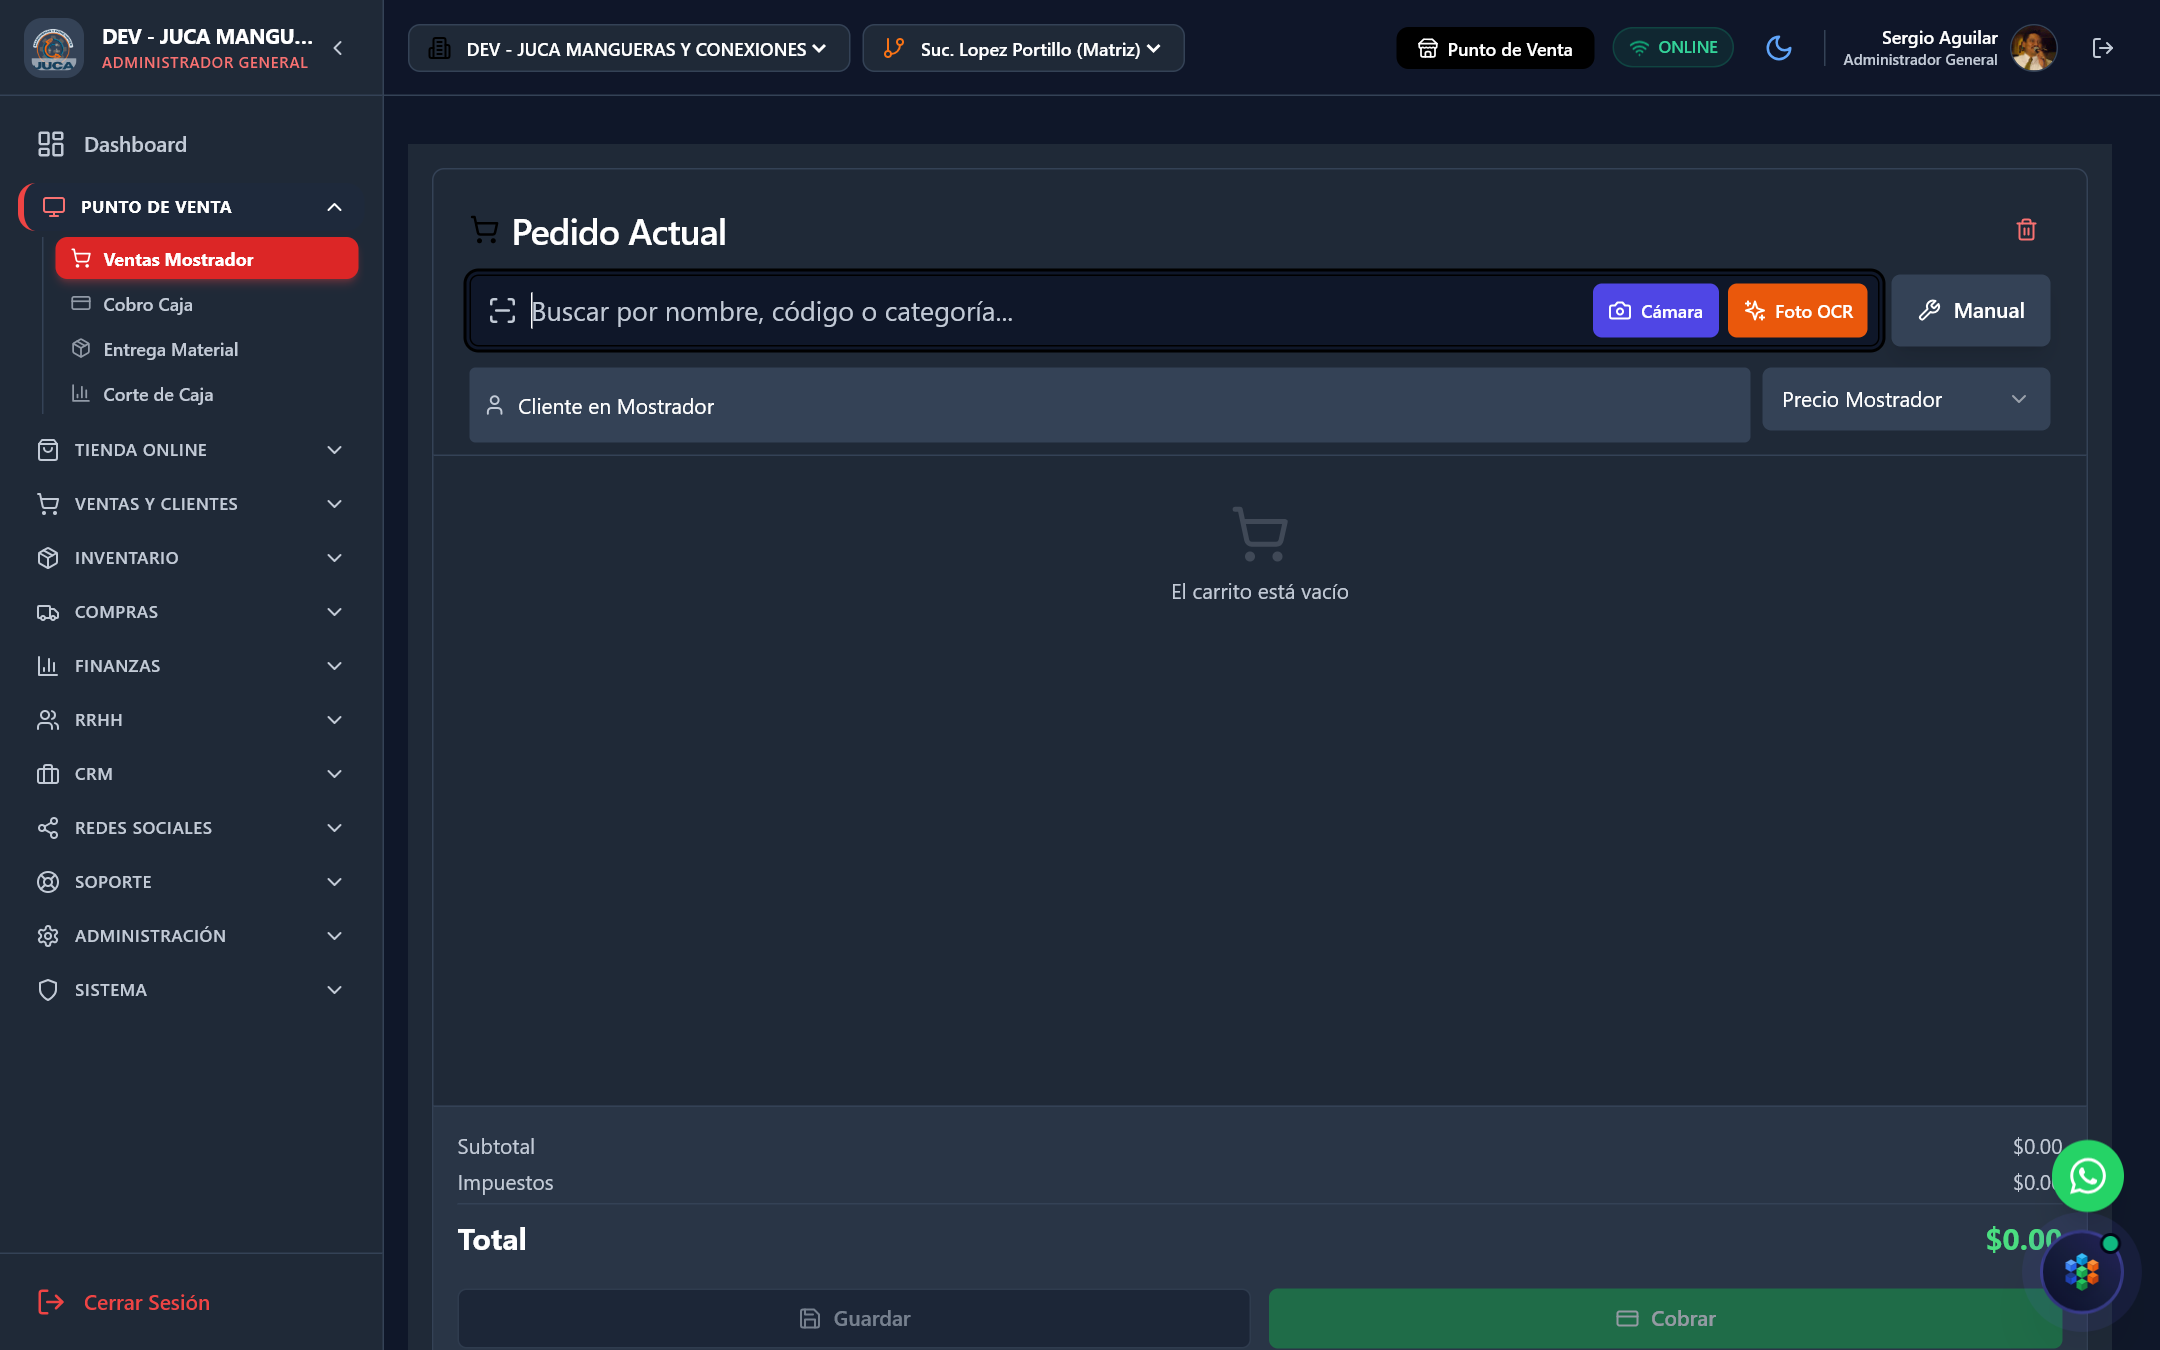
Task: Click 'El carrito está vacío' message
Action: tap(1260, 592)
